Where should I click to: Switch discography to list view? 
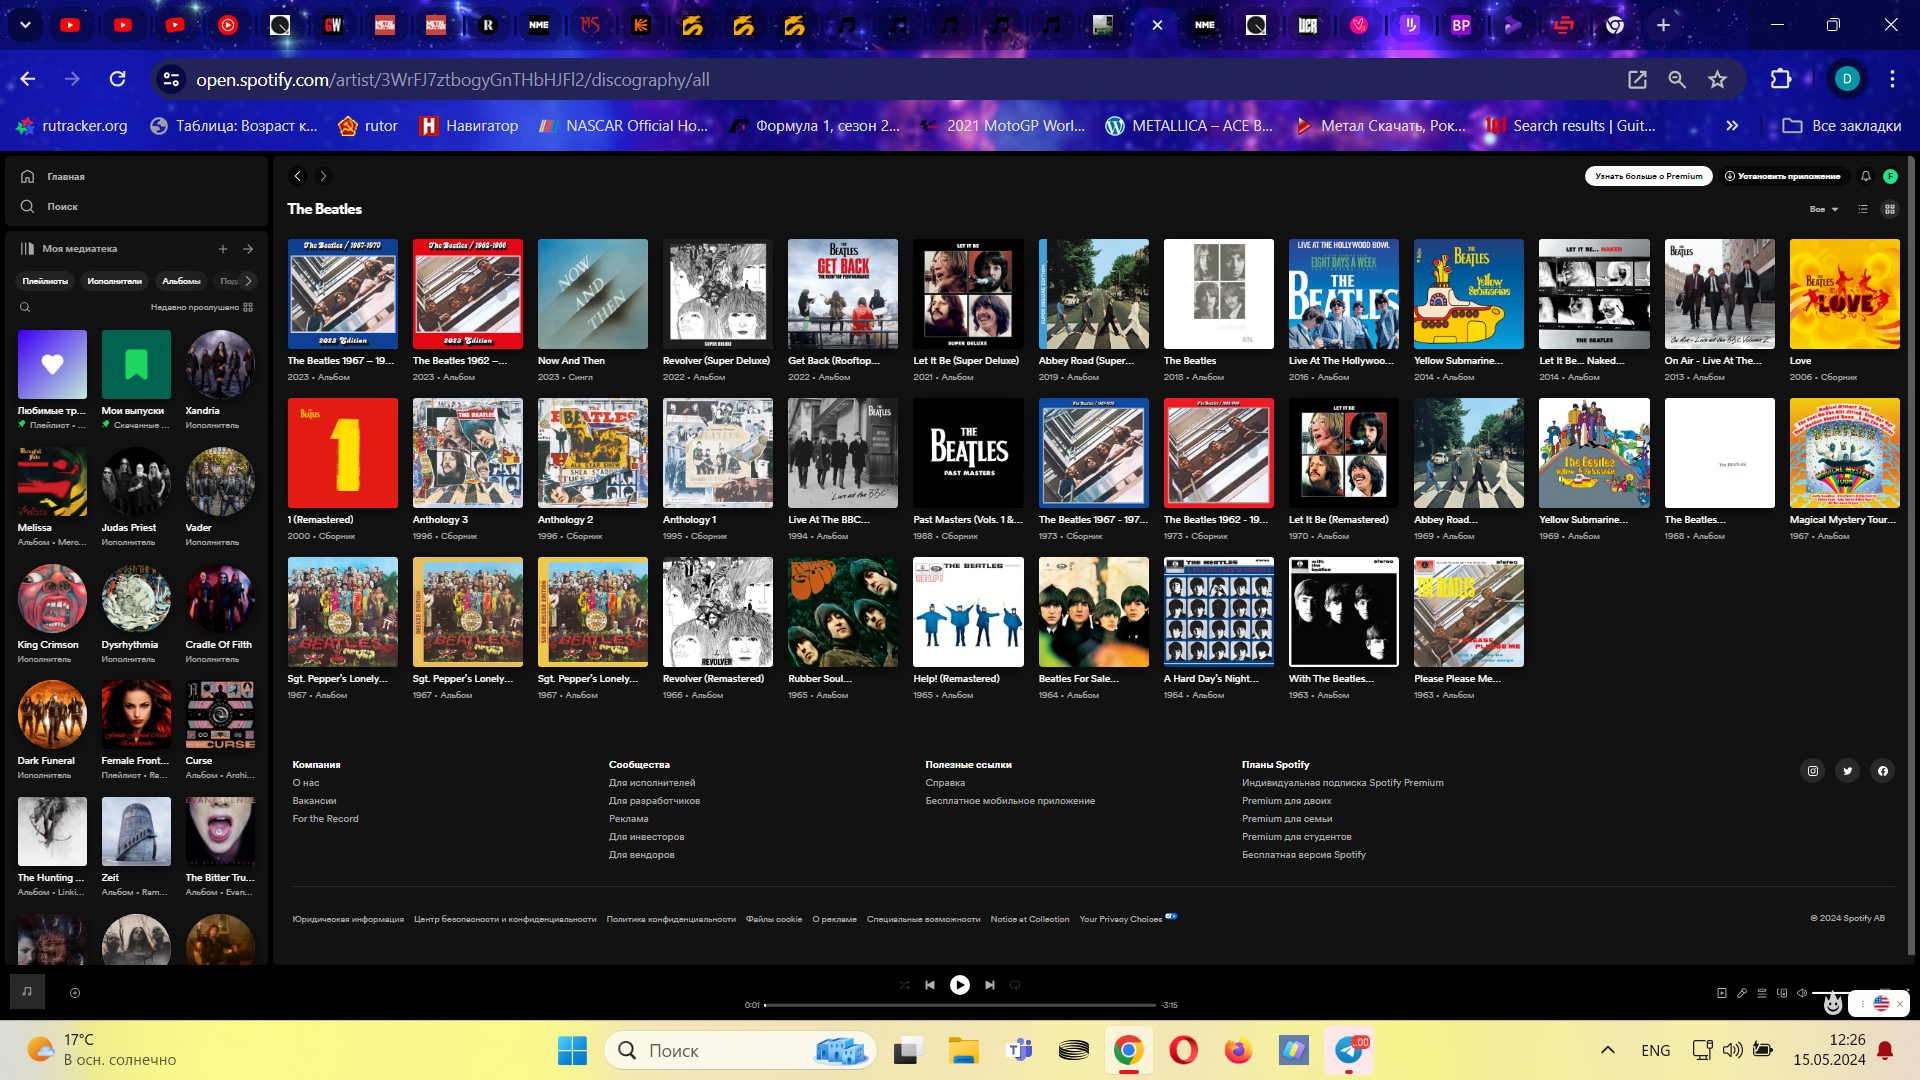(1863, 209)
